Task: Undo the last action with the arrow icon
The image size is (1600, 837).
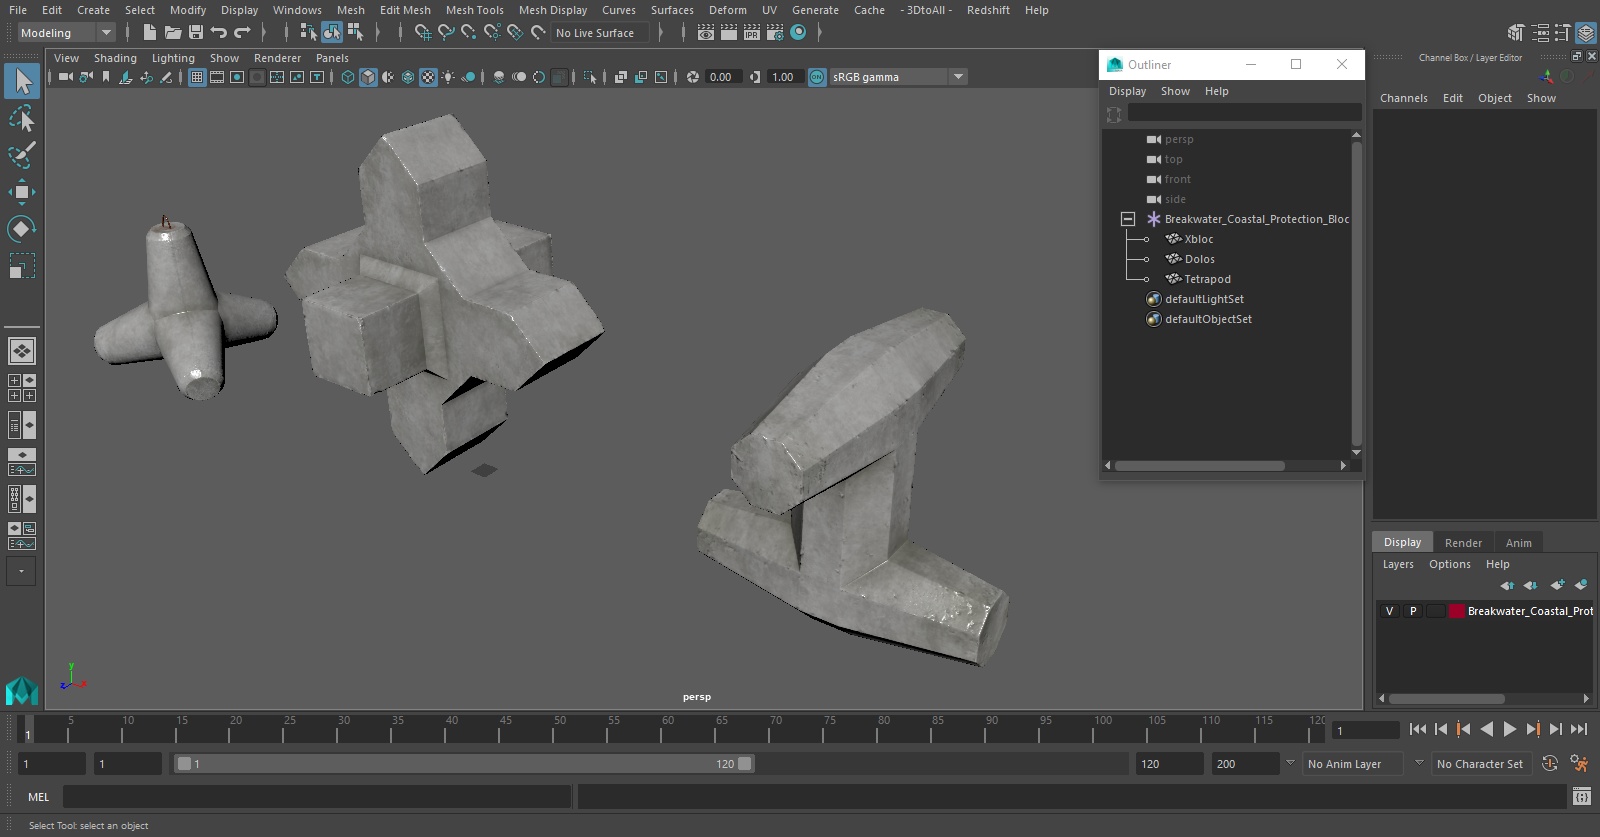Action: (x=219, y=33)
